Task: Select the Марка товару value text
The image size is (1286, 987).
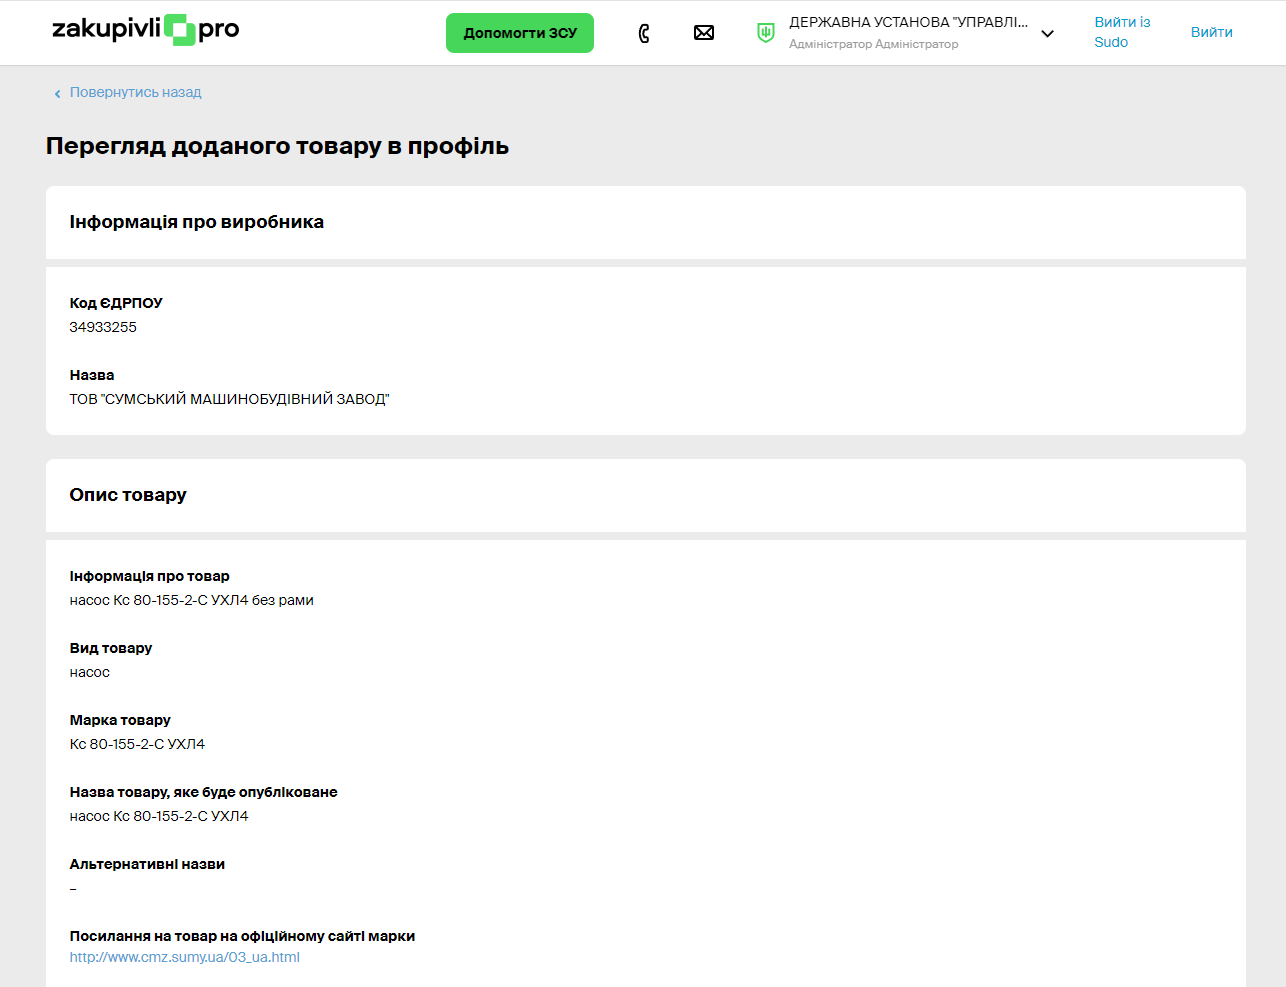Action: click(x=137, y=744)
